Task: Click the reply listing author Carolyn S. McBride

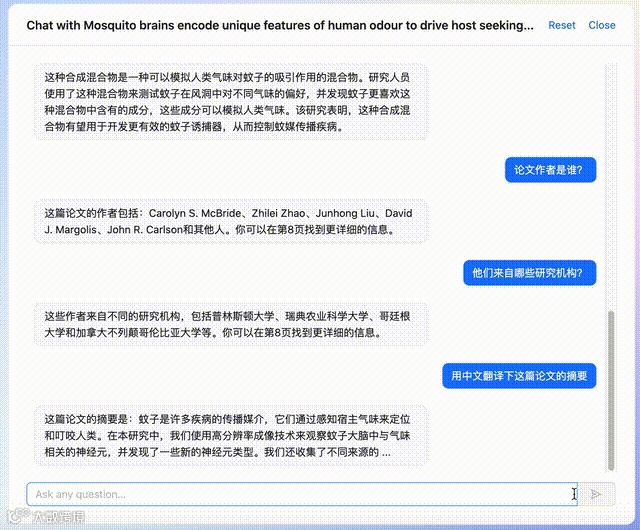Action: 231,222
